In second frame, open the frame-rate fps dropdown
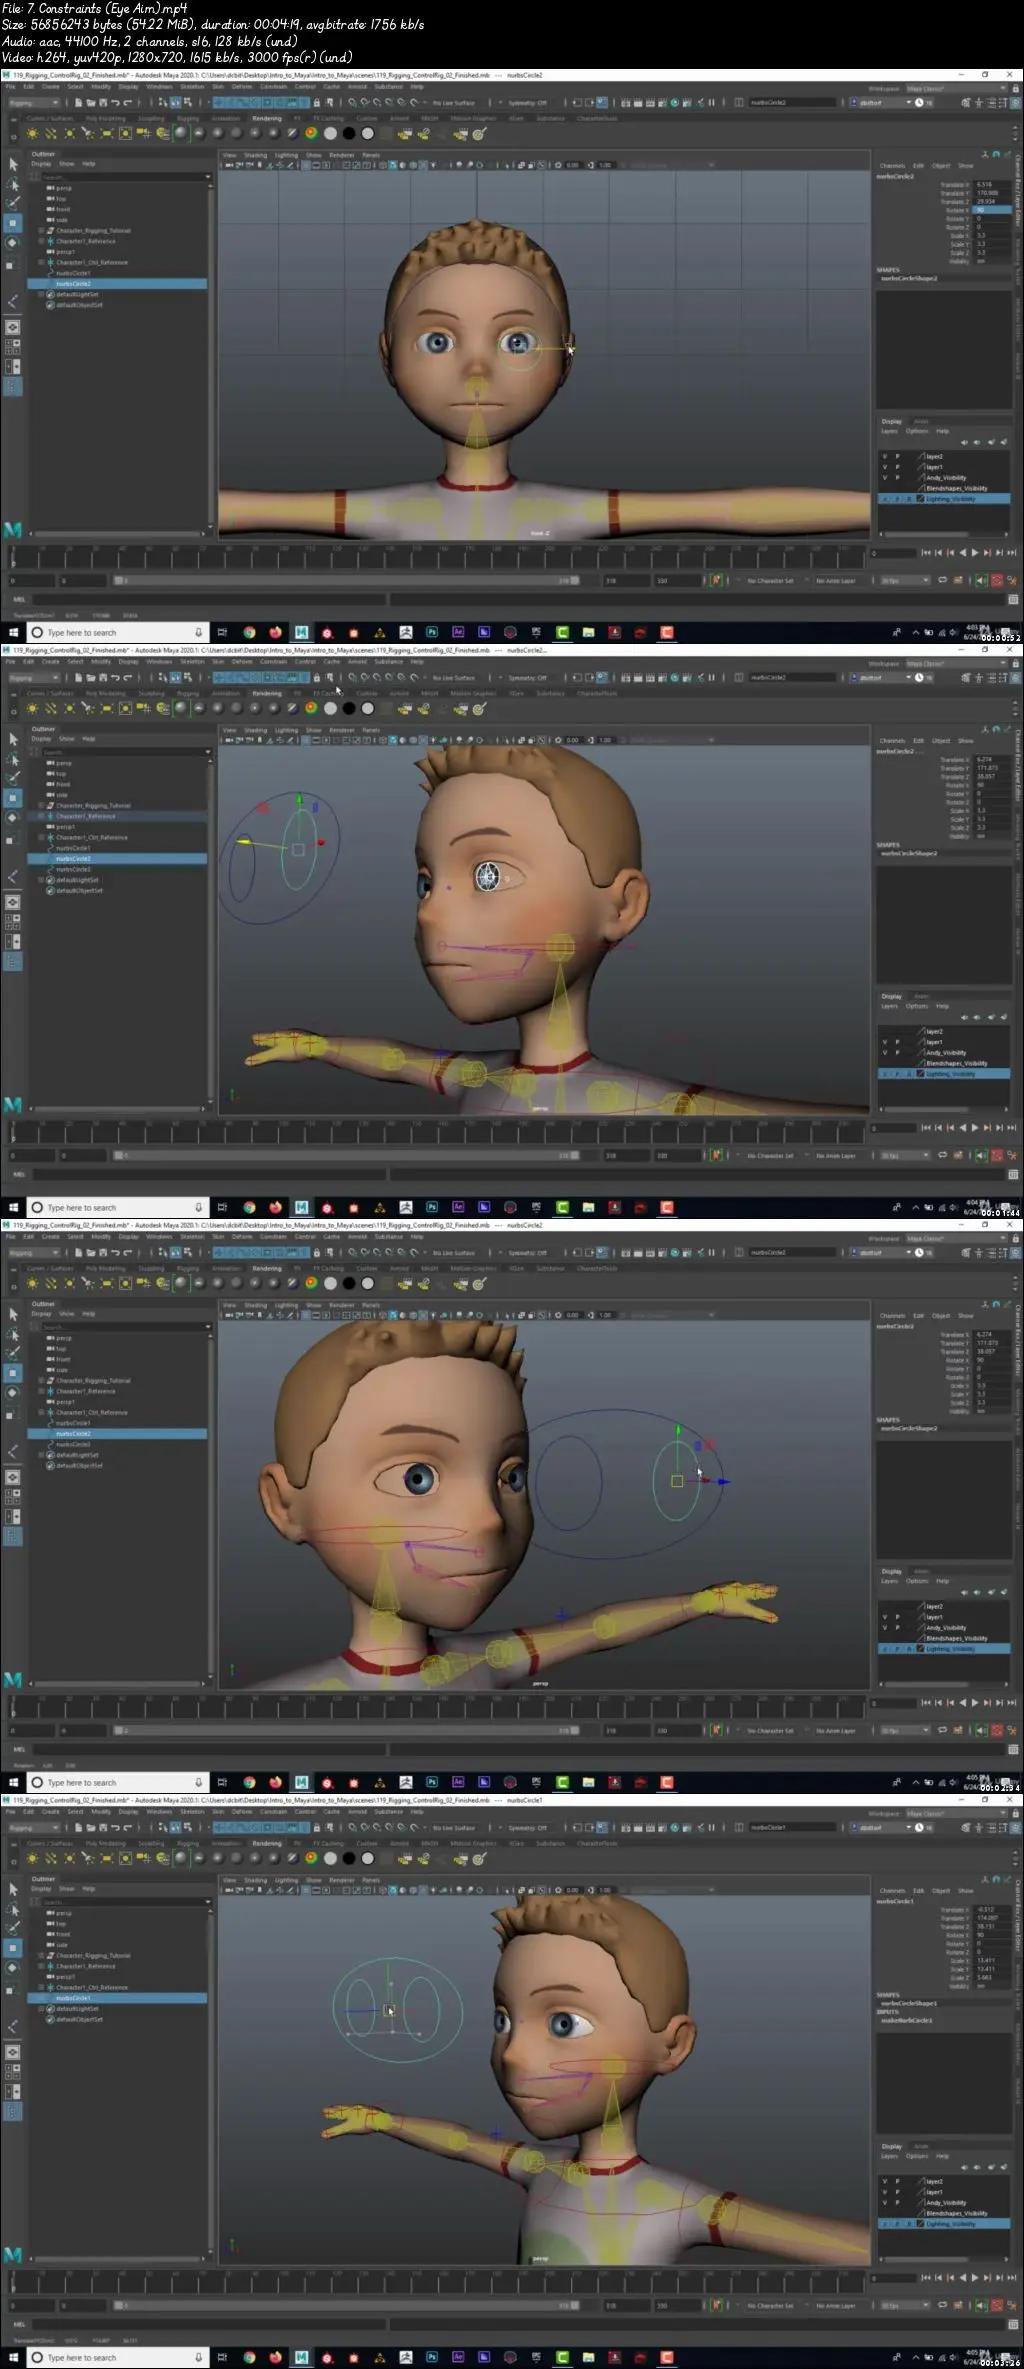This screenshot has height=2369, width=1024. tap(904, 1155)
